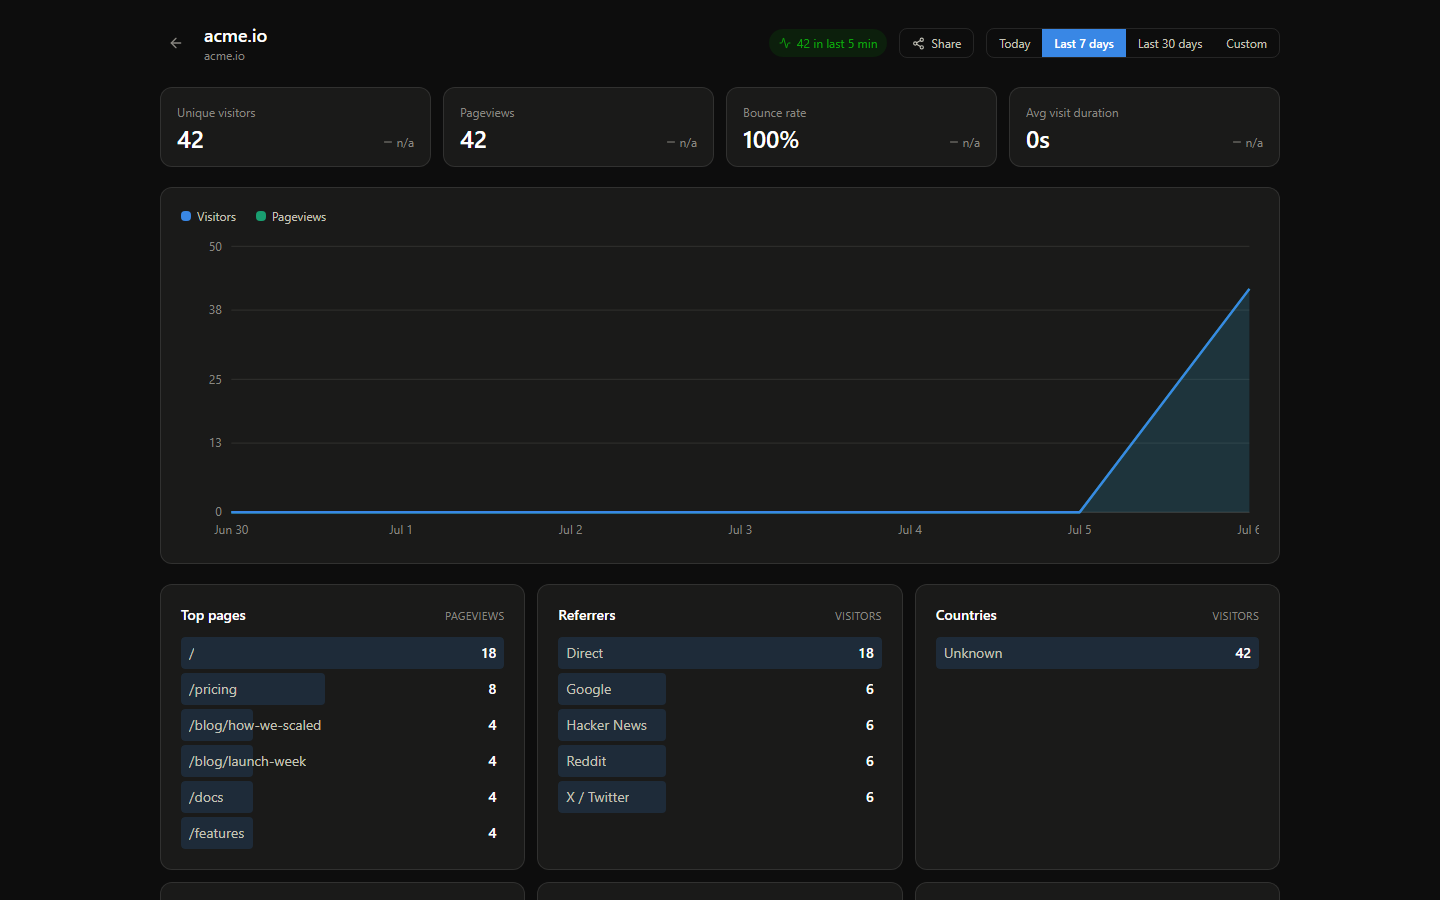Switch to the Today range

pos(1014,43)
